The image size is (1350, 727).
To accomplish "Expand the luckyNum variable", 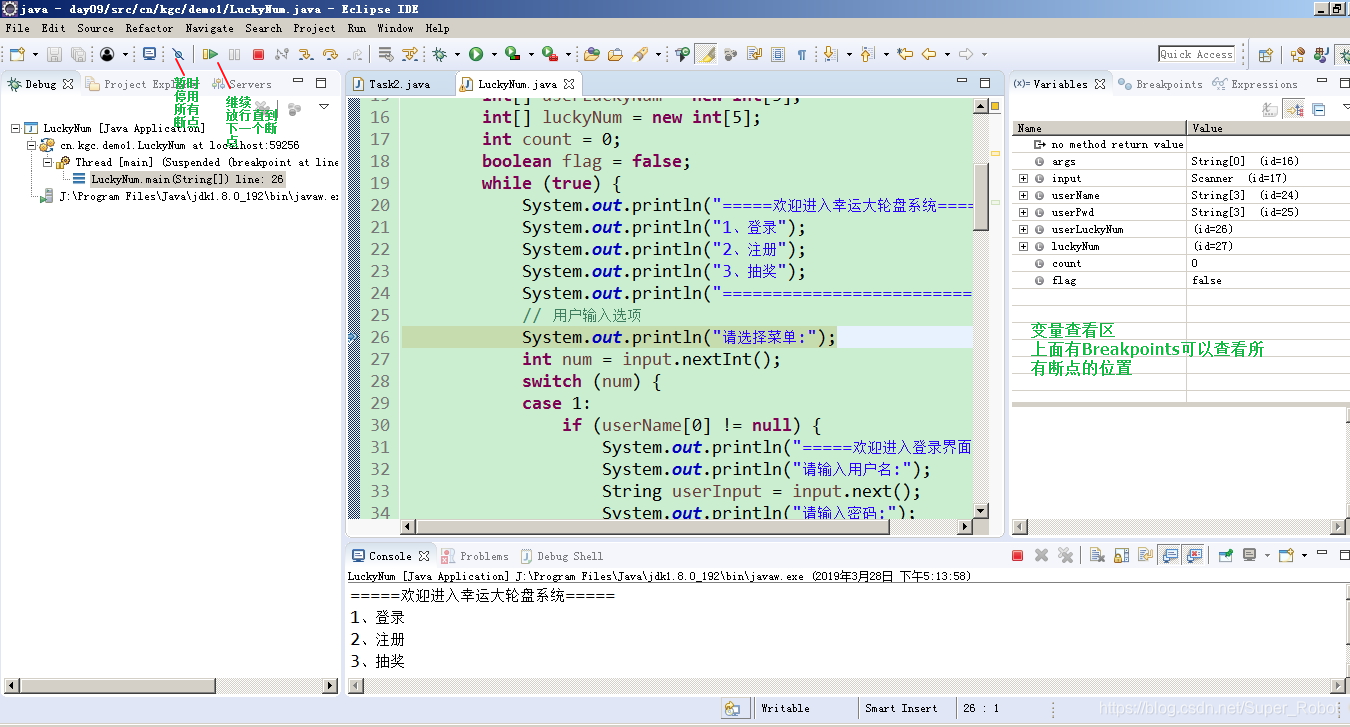I will [x=1023, y=246].
